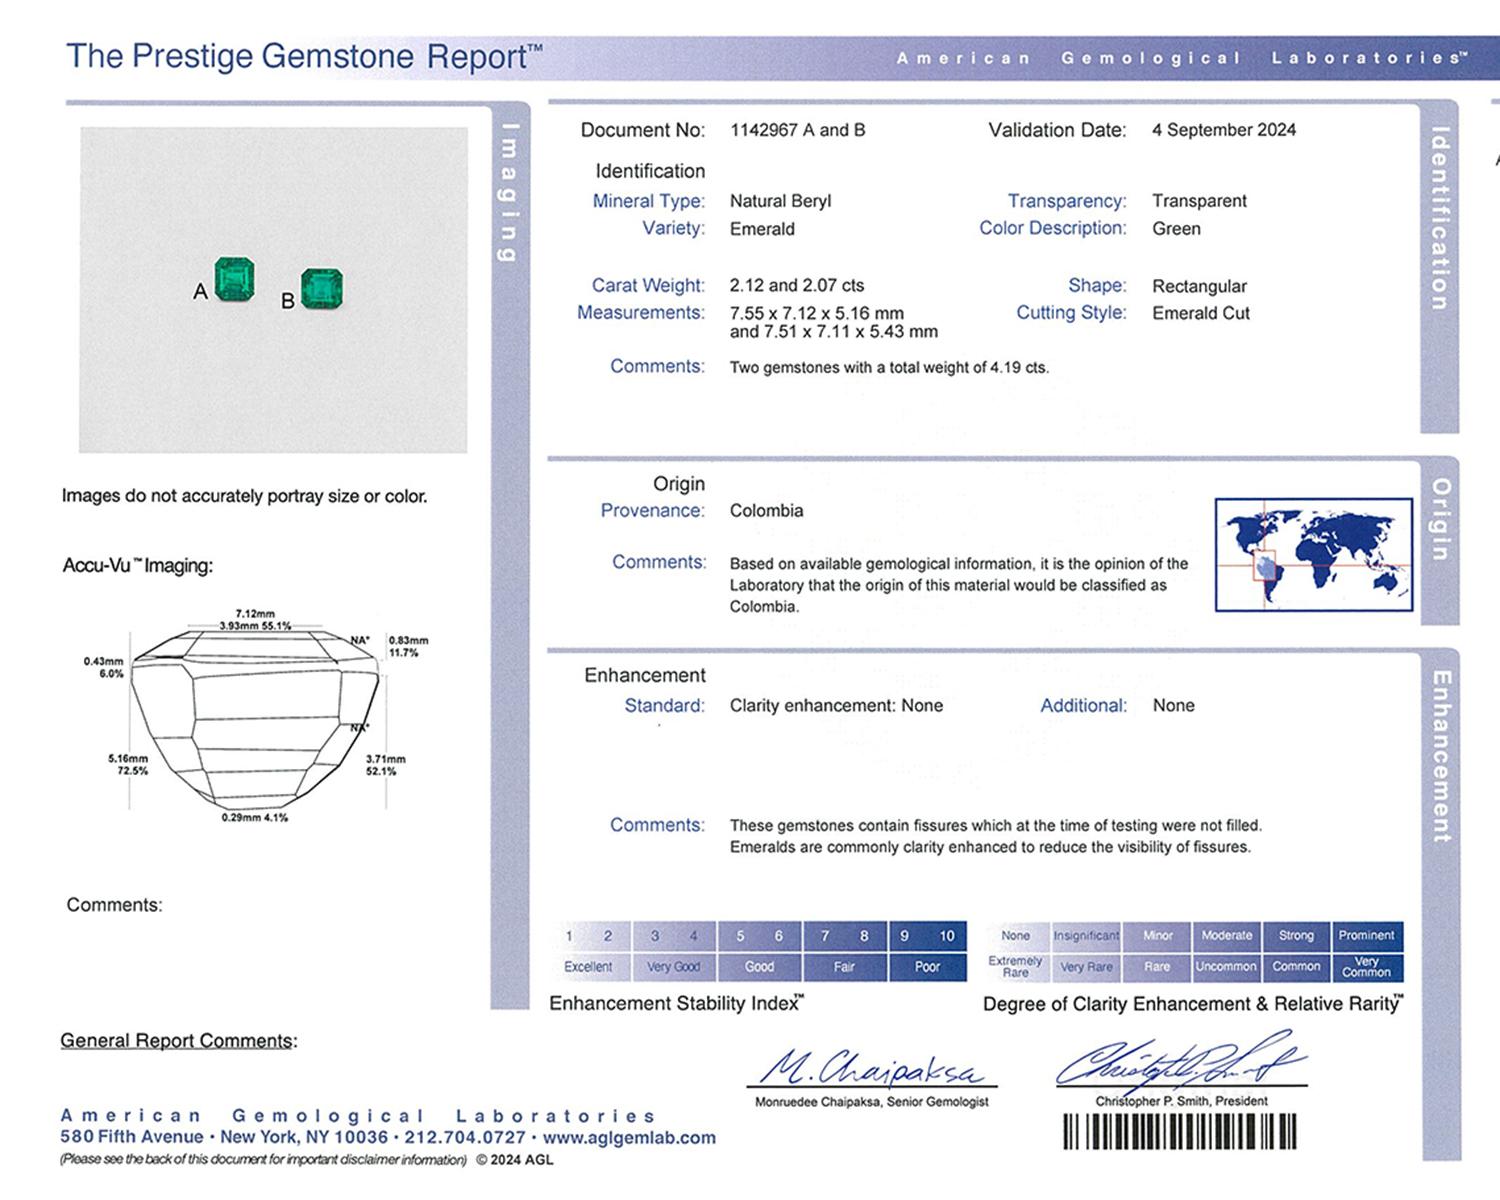Click stability index cell 7 8

click(x=844, y=936)
